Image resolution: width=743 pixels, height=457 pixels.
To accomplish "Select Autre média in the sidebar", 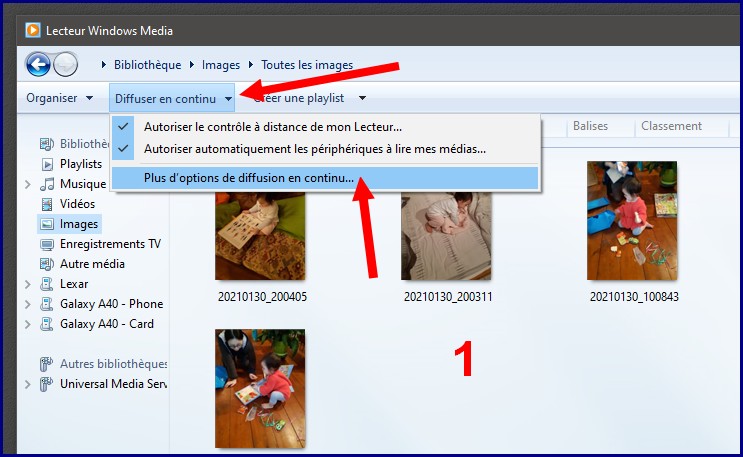I will pyautogui.click(x=92, y=264).
